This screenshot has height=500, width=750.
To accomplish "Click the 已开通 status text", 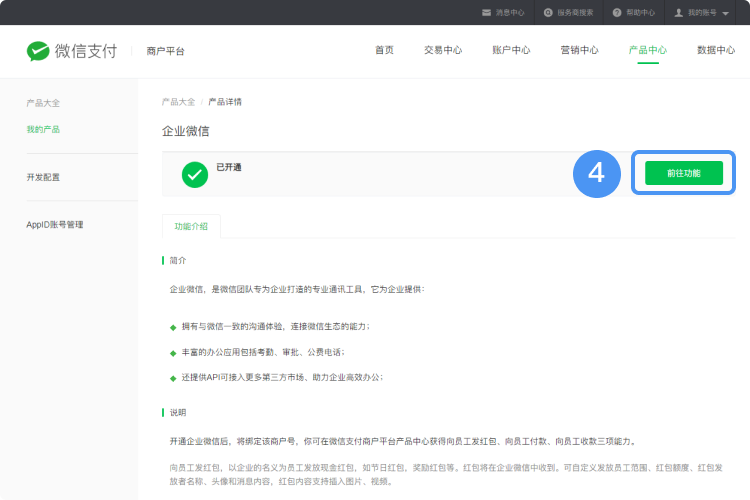I will 229,167.
